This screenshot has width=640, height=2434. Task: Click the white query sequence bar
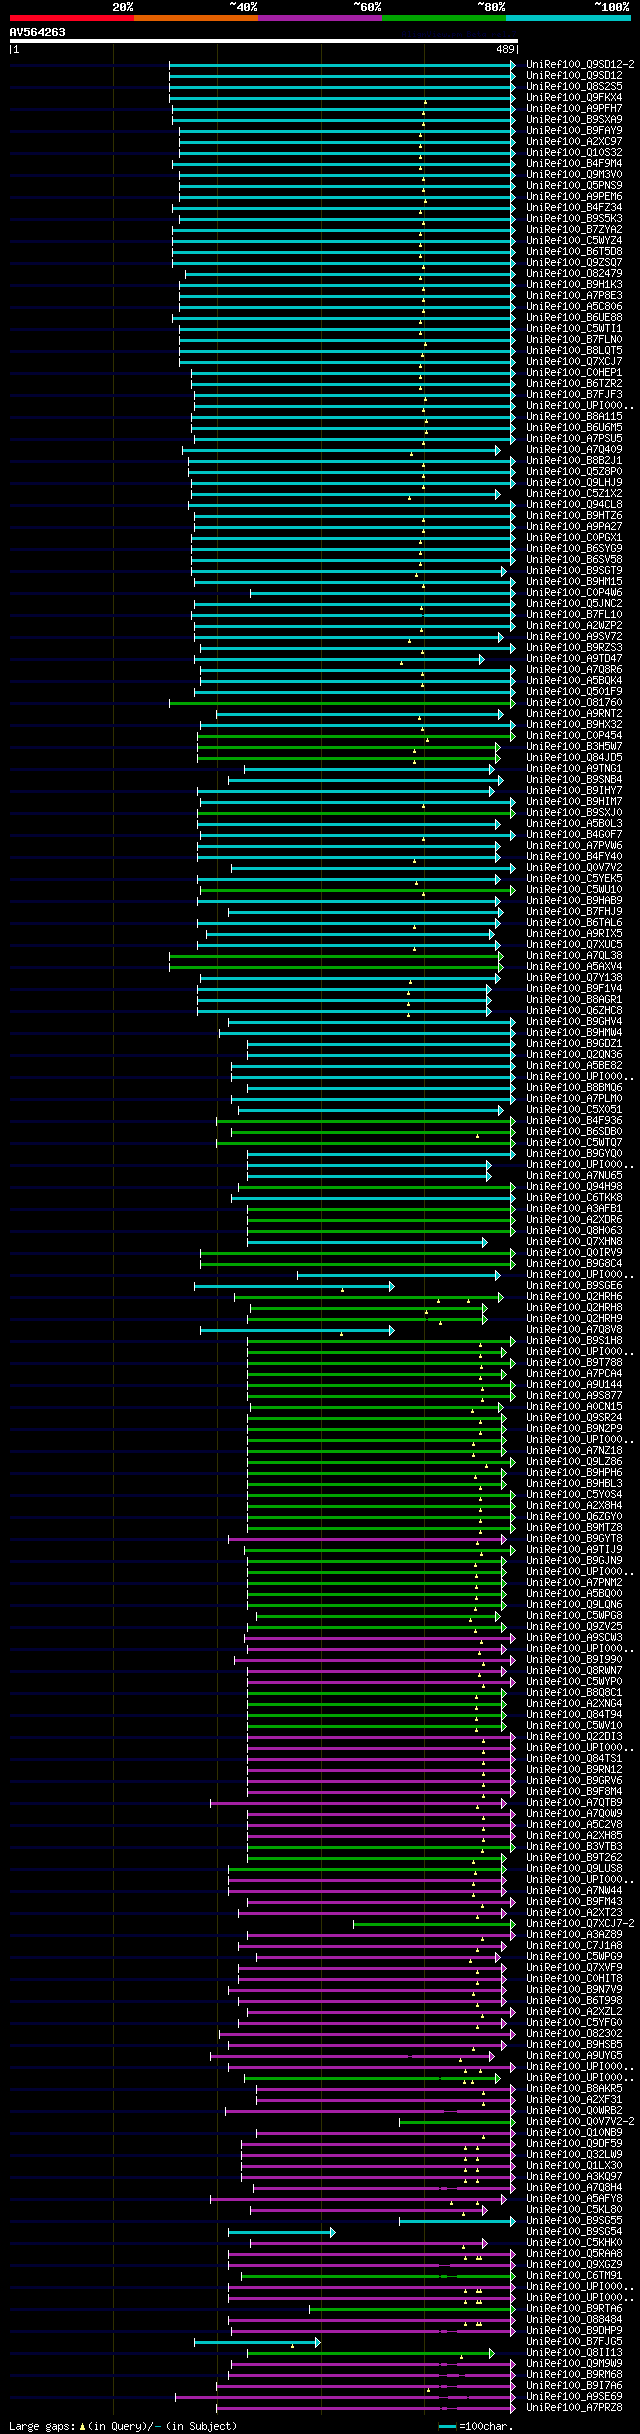click(x=263, y=41)
